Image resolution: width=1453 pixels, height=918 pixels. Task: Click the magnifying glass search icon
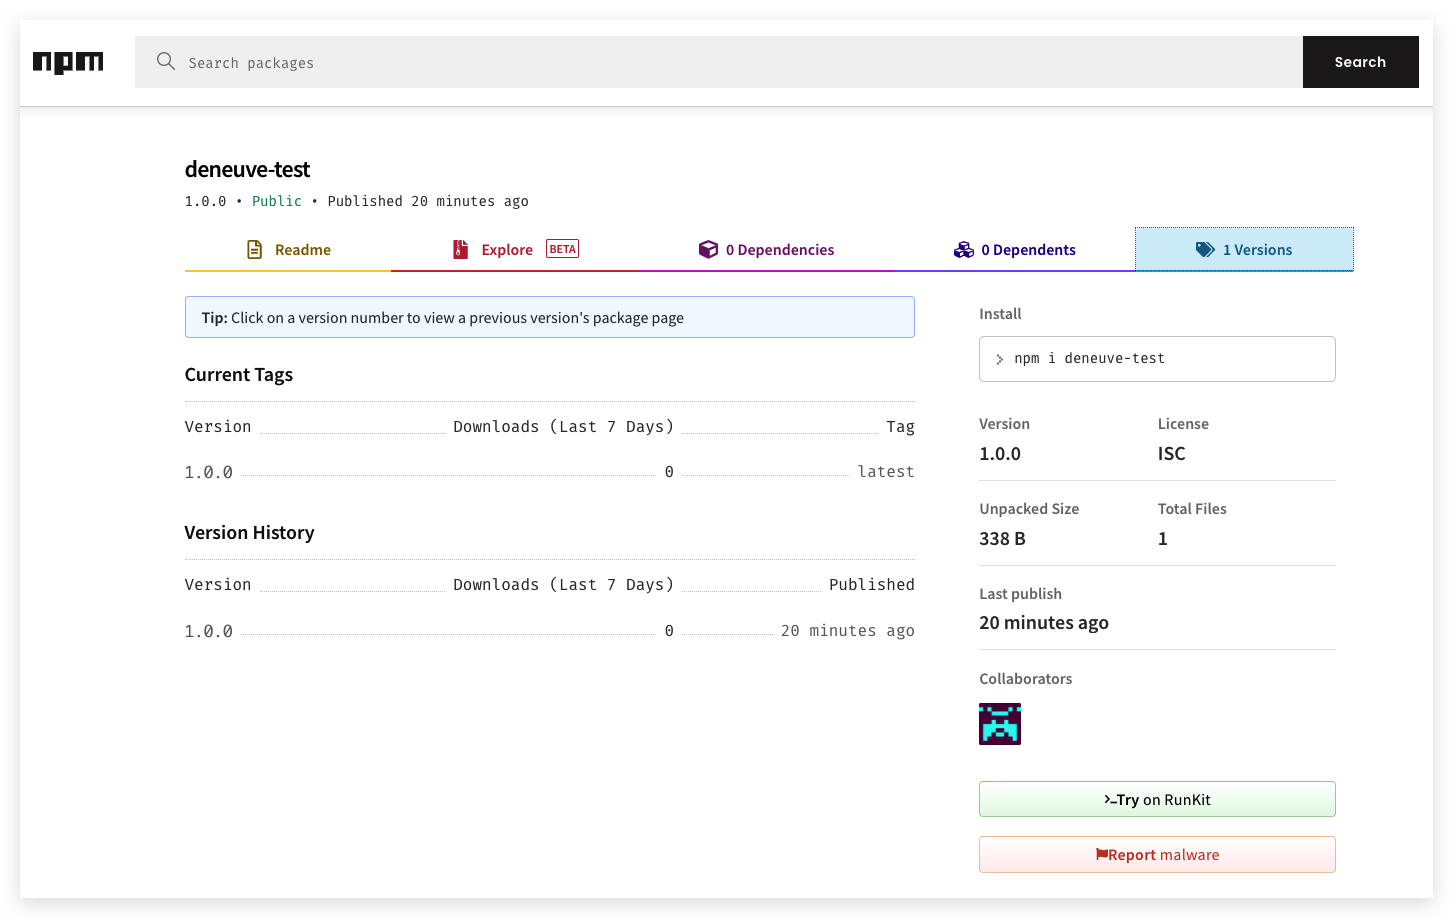pos(166,61)
